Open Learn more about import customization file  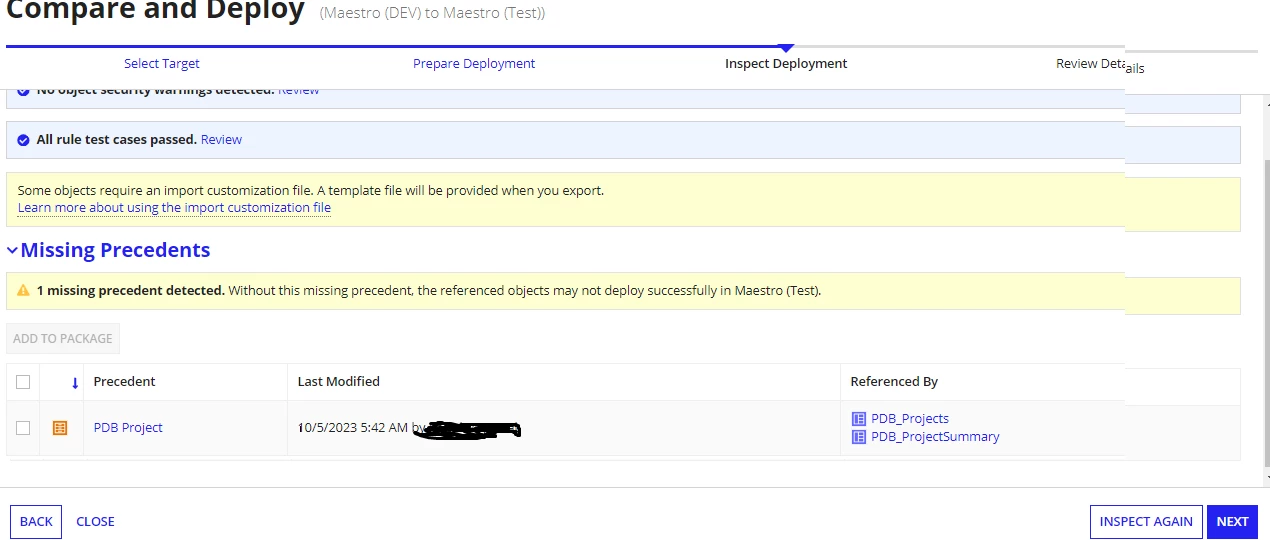pyautogui.click(x=174, y=208)
